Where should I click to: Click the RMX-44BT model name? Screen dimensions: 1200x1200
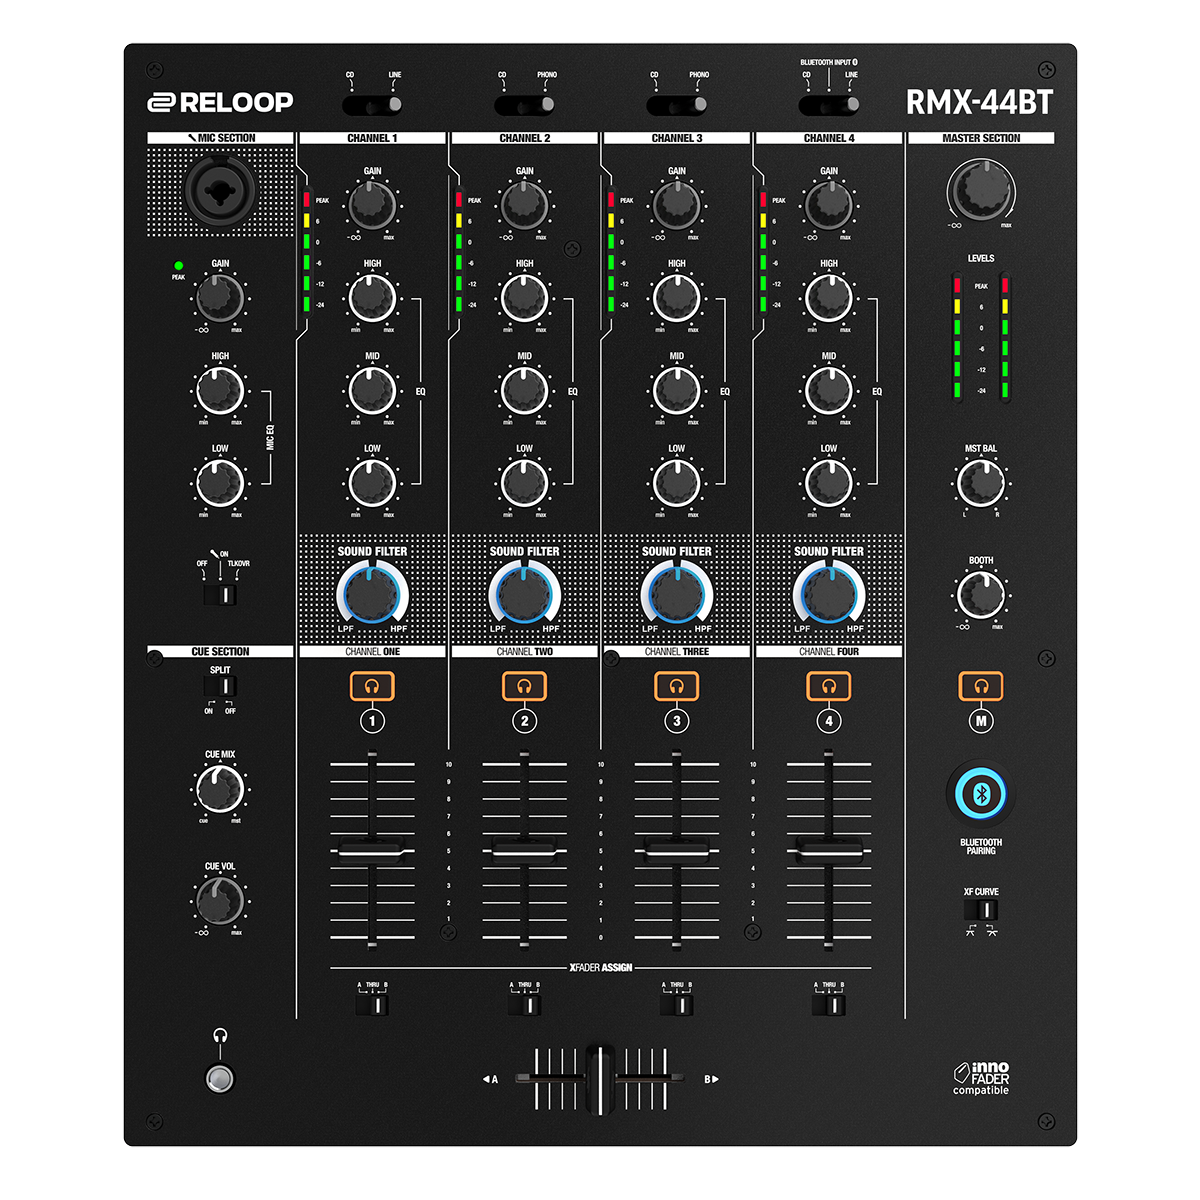pyautogui.click(x=979, y=102)
